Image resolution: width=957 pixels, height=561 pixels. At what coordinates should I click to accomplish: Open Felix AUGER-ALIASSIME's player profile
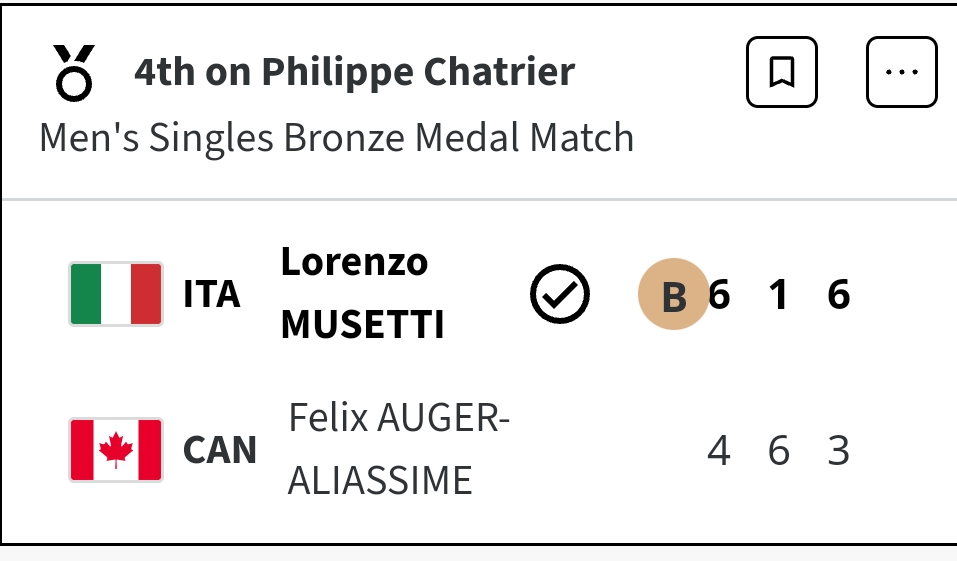(x=398, y=449)
